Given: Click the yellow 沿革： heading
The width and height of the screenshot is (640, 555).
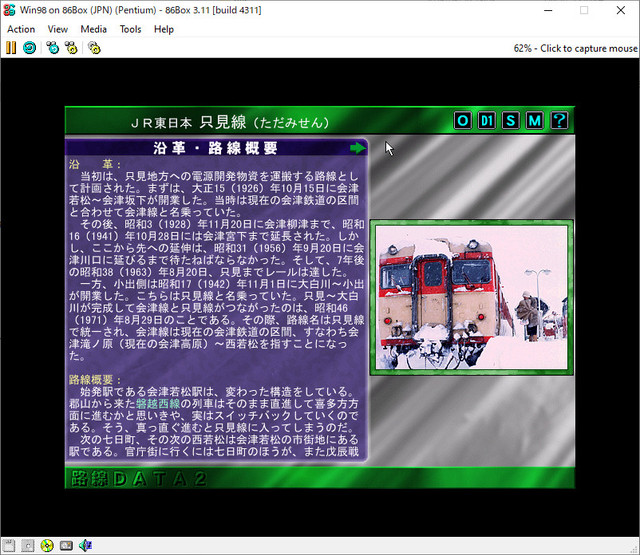Looking at the screenshot, I should pos(95,164).
